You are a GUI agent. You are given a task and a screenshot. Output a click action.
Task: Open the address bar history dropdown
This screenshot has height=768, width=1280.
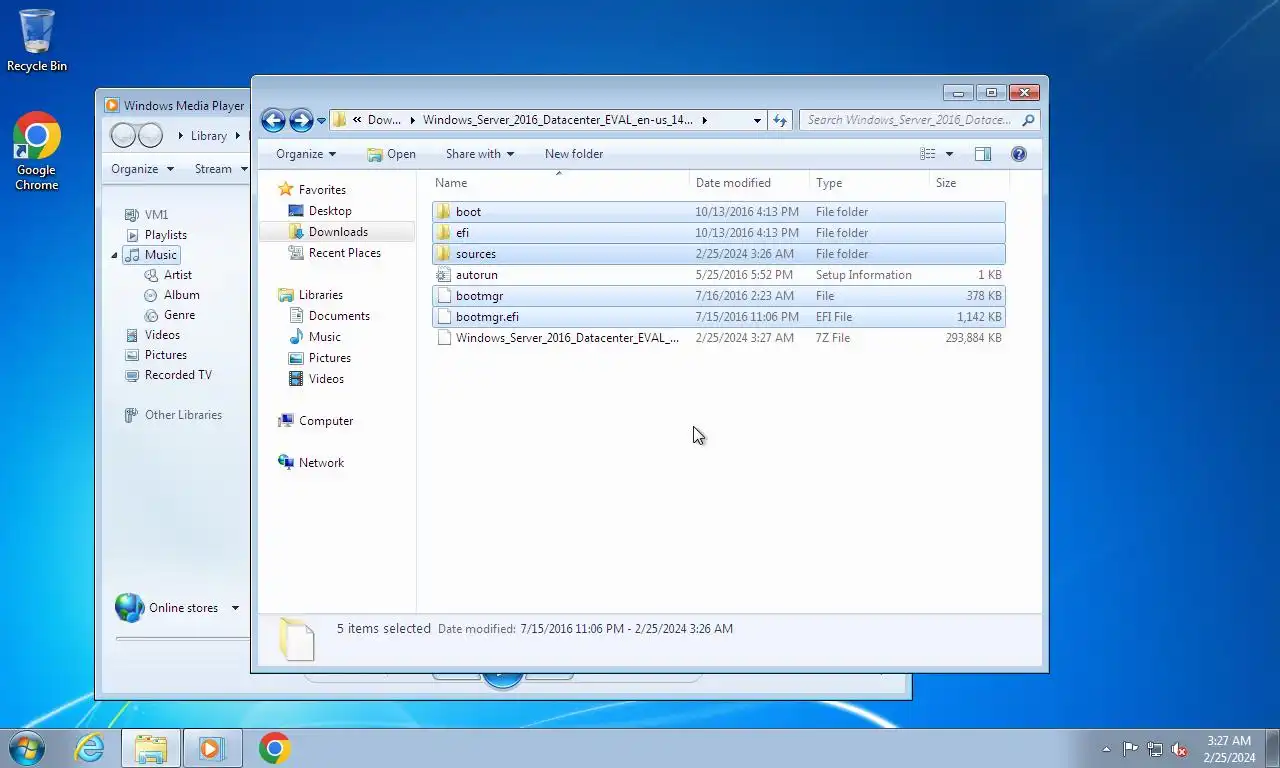coord(757,120)
